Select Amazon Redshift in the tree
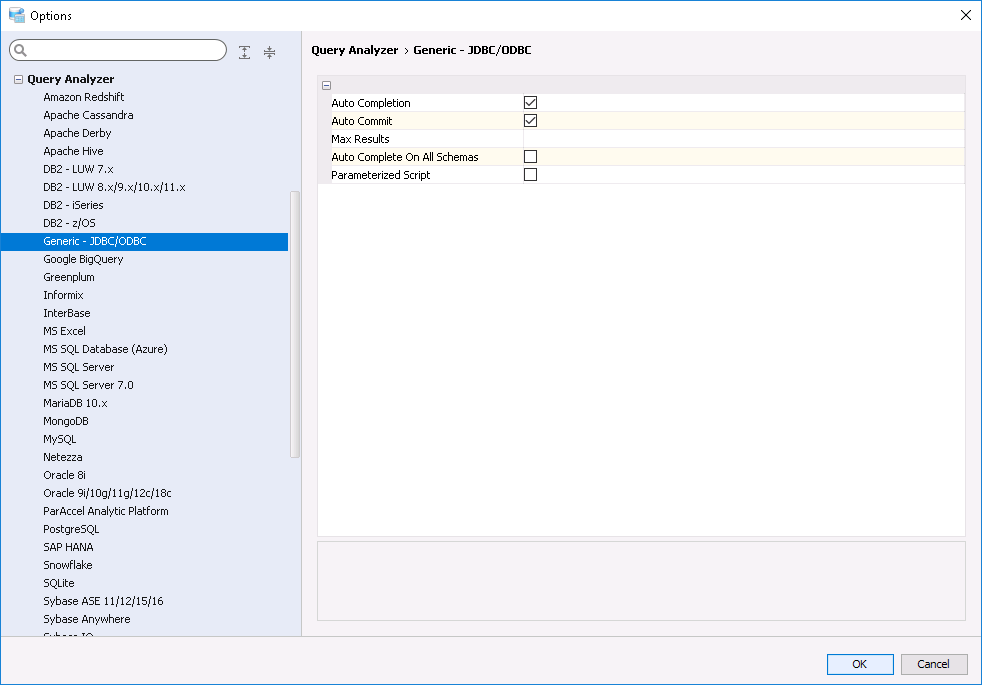This screenshot has height=685, width=982. (84, 97)
